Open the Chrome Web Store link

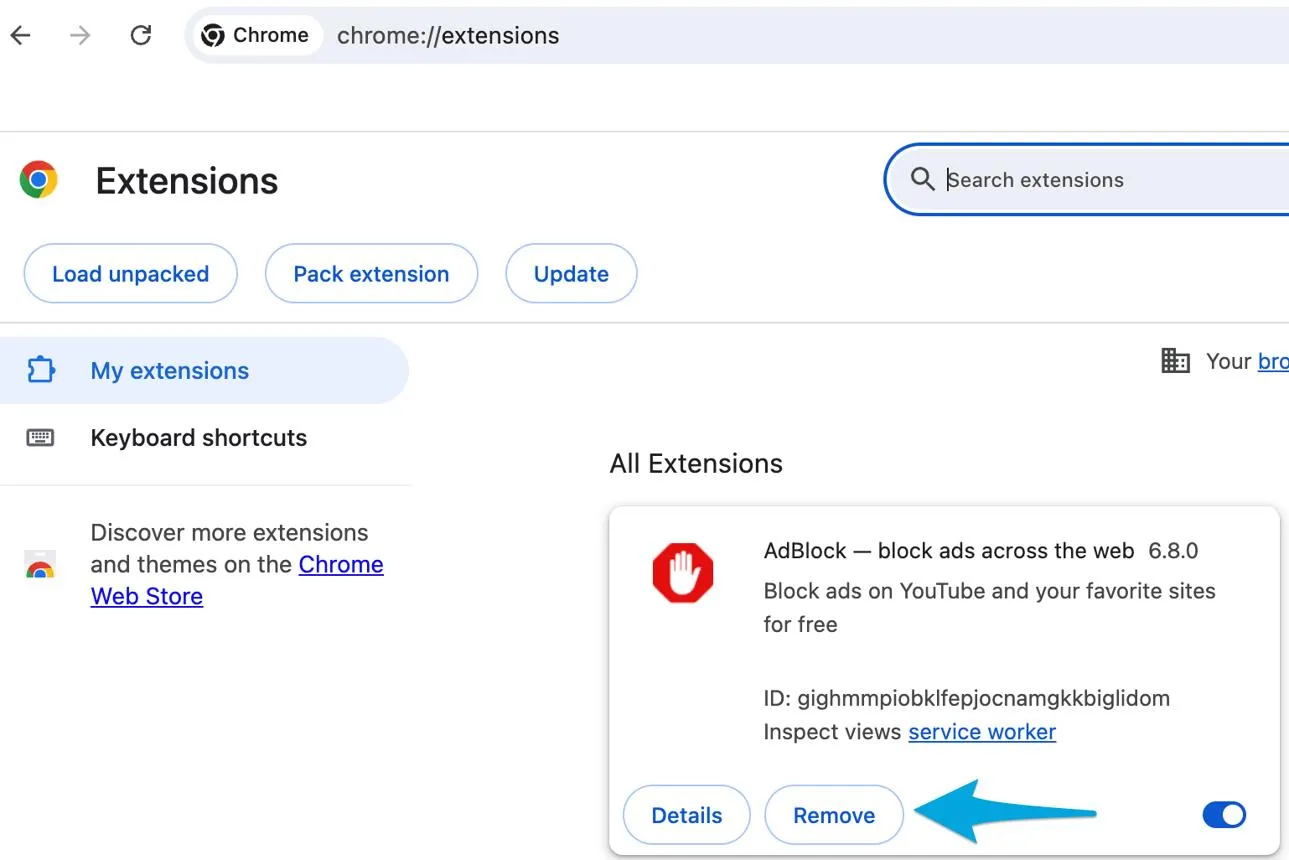(237, 580)
